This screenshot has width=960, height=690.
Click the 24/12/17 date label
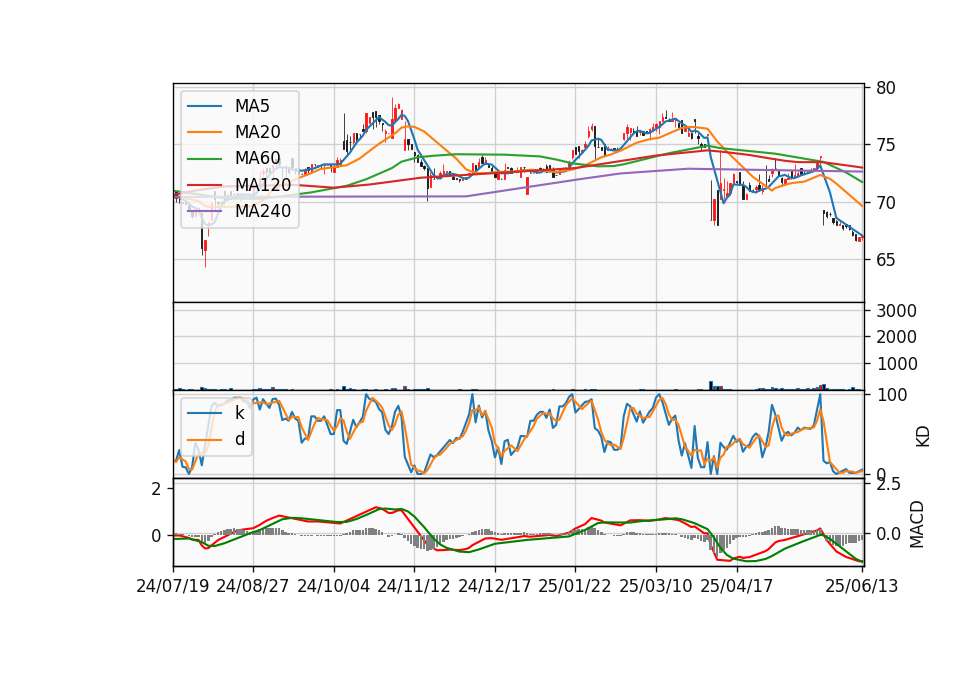coord(494,586)
